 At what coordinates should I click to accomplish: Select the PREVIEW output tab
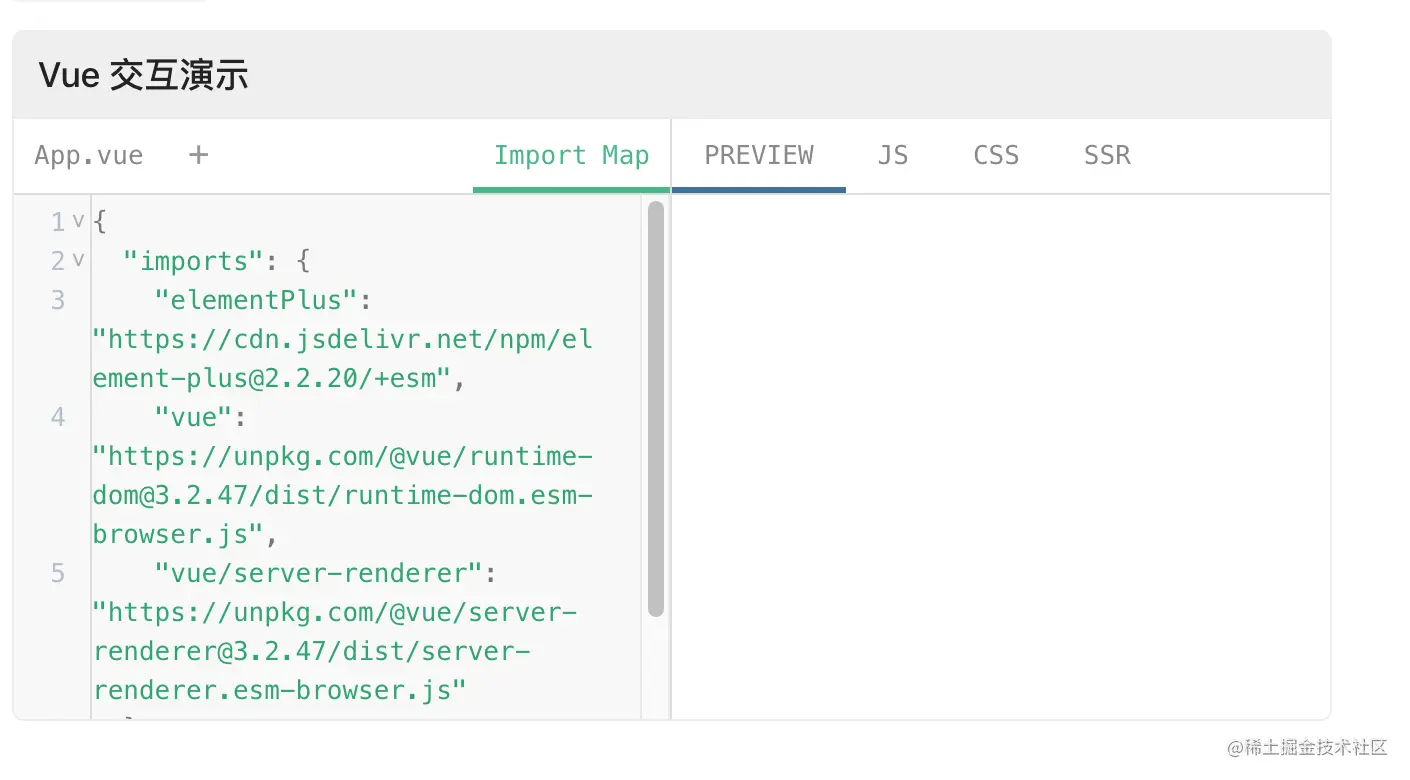point(759,156)
